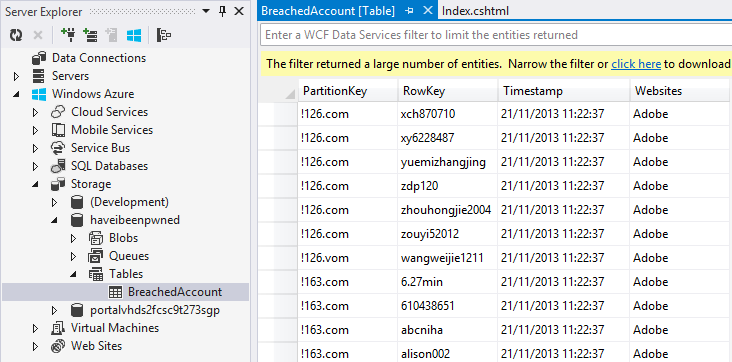This screenshot has width=732, height=362.
Task: Expand the portalvhds2fcsc9t273sgp storage account
Action: pyautogui.click(x=55, y=311)
